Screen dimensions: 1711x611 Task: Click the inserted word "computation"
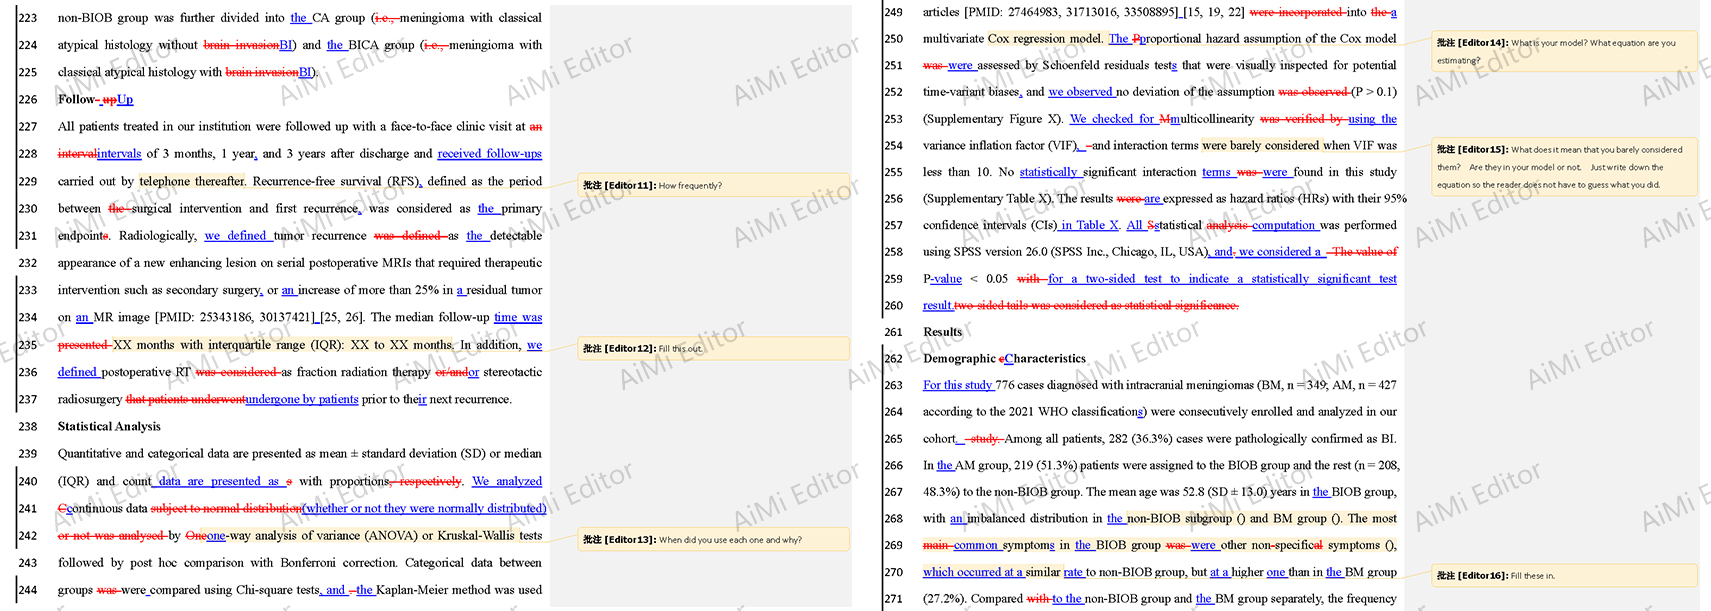coord(1285,226)
